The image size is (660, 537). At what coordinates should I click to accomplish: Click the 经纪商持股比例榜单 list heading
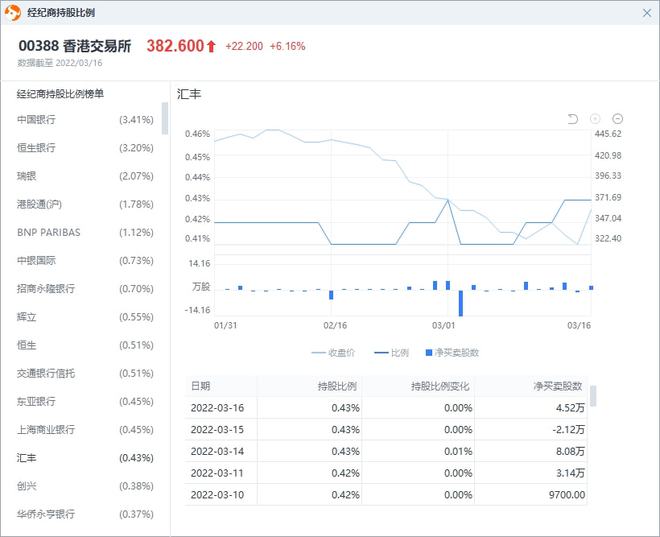pos(60,94)
